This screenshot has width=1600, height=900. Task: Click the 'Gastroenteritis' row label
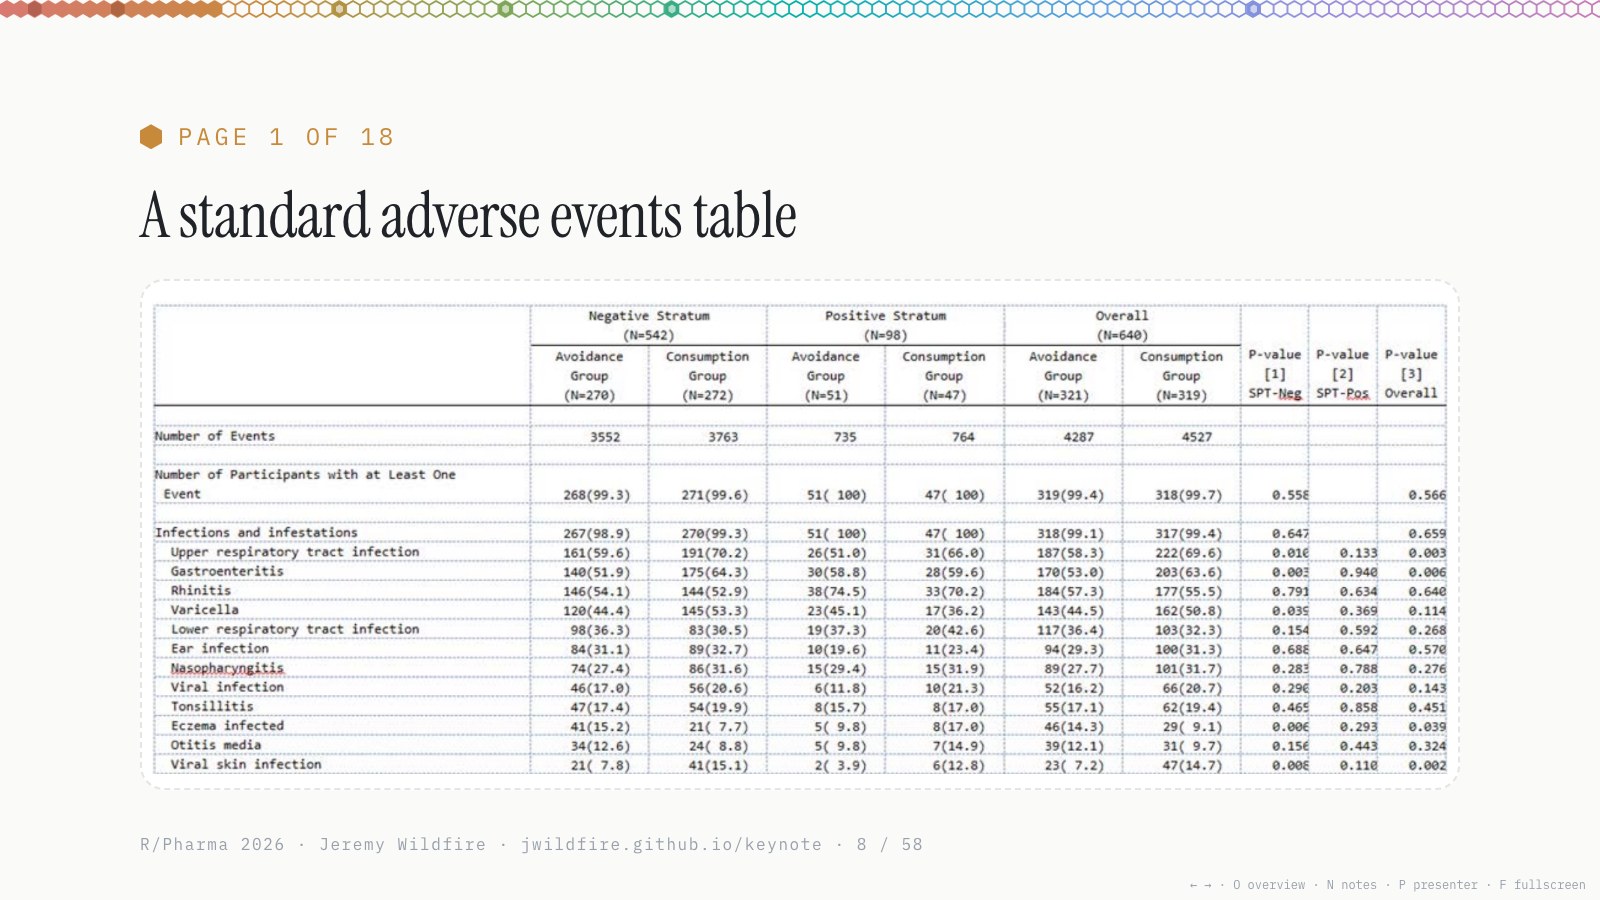point(227,572)
